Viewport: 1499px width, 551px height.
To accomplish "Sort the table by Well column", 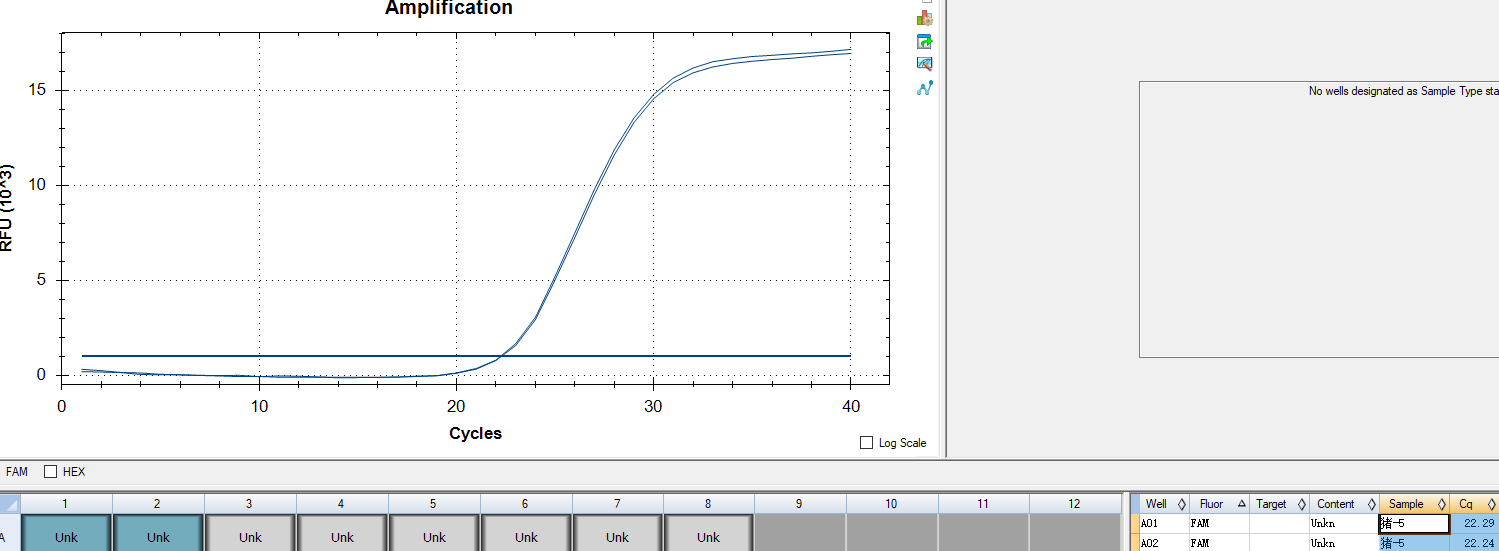I will (1164, 504).
